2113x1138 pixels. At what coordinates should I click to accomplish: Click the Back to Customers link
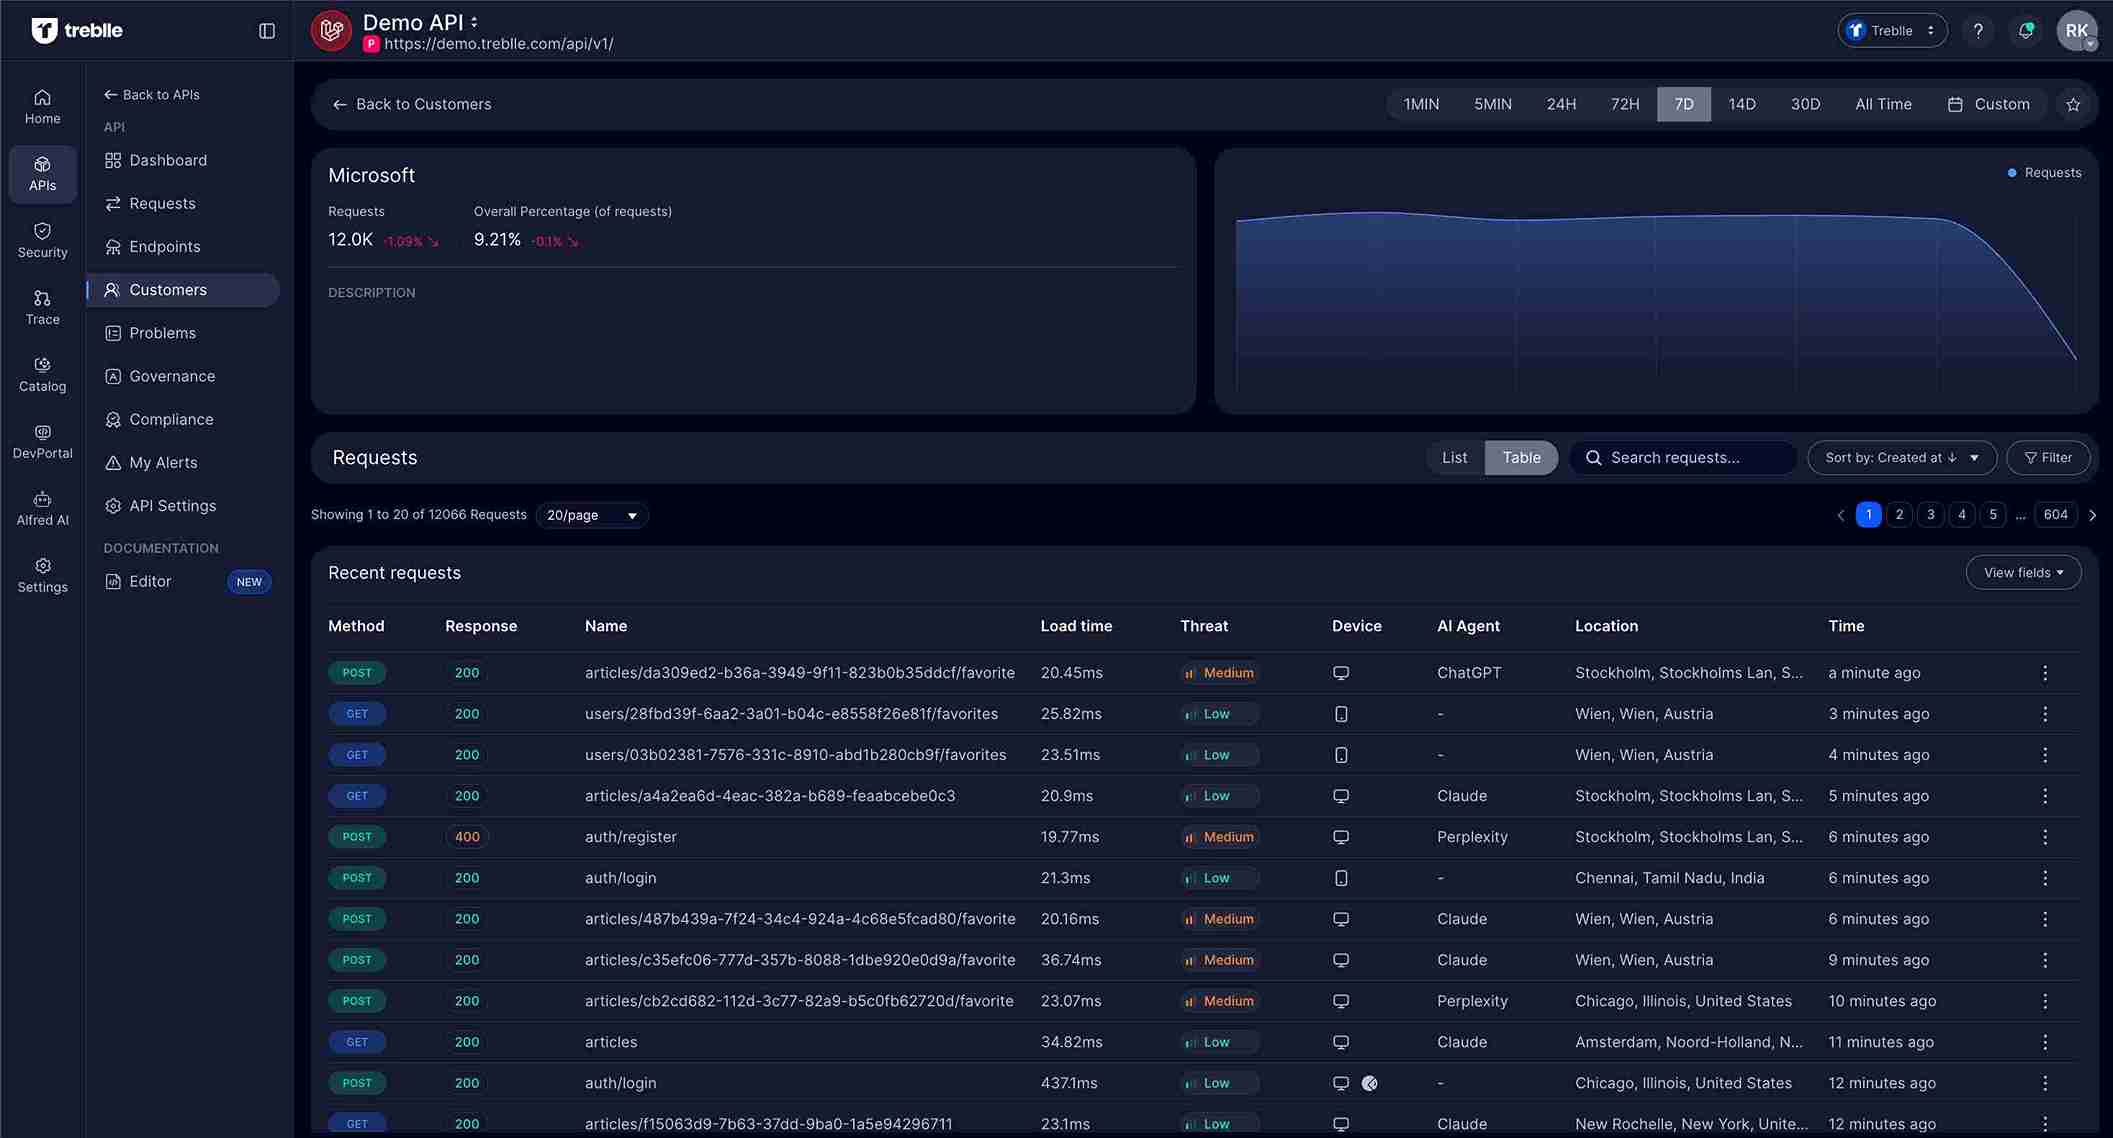tap(412, 104)
